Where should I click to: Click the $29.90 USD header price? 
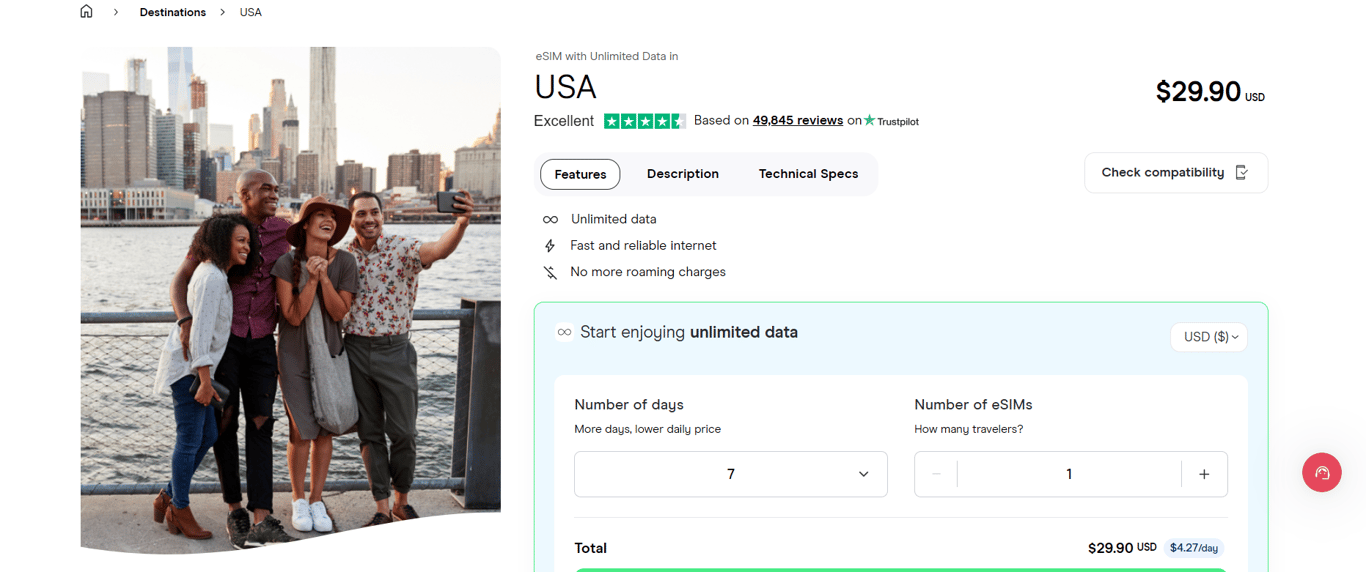[1210, 92]
